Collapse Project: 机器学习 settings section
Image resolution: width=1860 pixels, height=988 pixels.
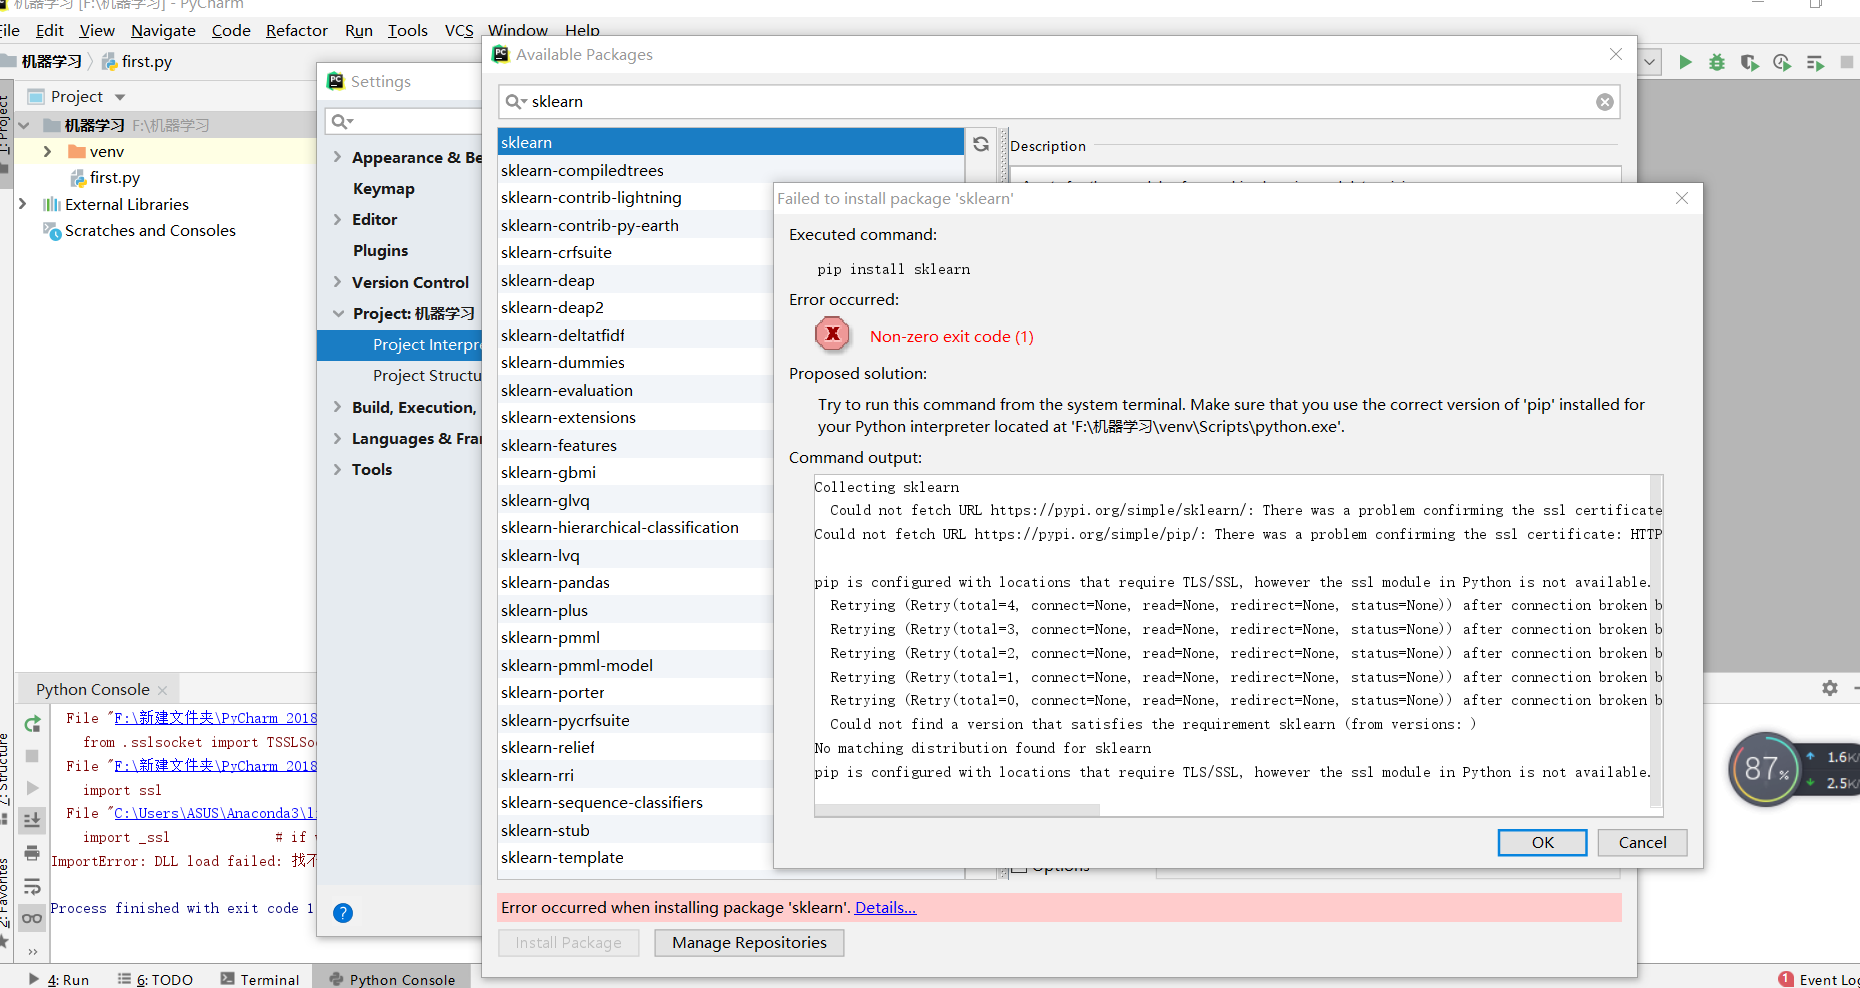[338, 313]
